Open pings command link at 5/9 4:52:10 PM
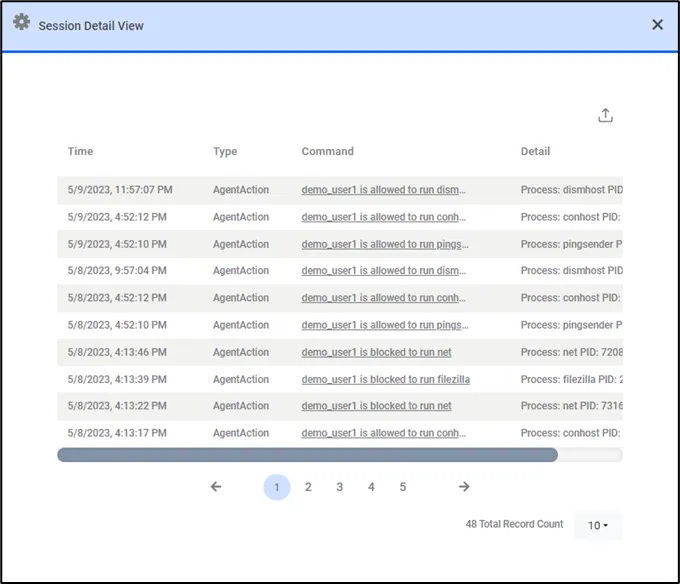The height and width of the screenshot is (584, 680). tap(385, 244)
